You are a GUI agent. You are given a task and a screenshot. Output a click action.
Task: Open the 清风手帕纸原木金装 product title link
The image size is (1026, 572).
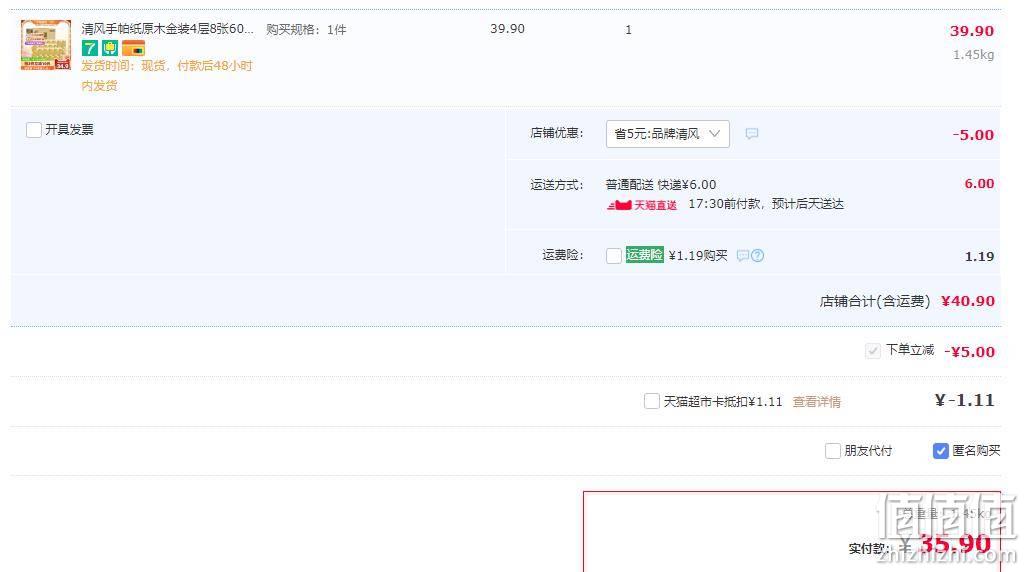[x=168, y=29]
